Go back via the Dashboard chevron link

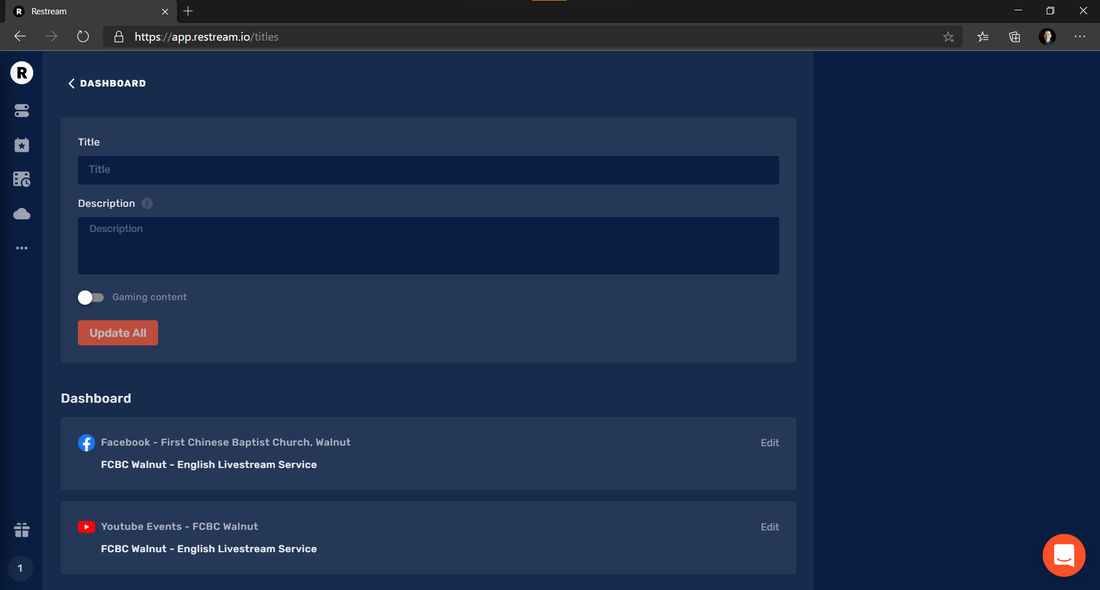point(107,84)
